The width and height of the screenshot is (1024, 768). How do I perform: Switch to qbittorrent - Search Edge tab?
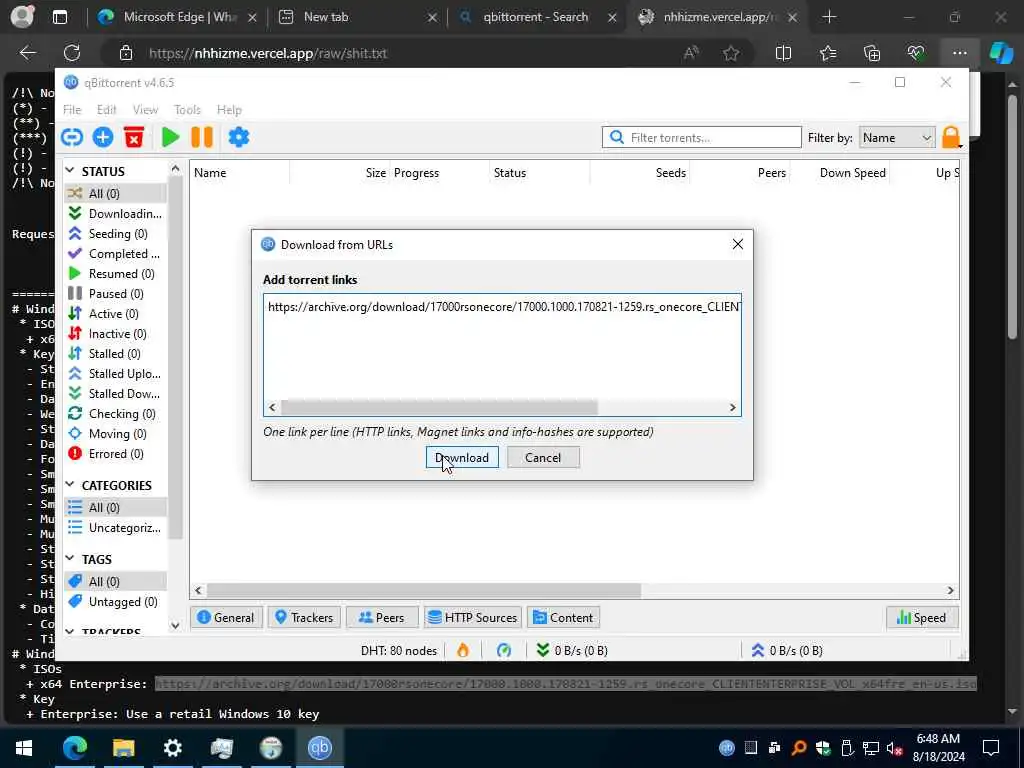coord(535,17)
